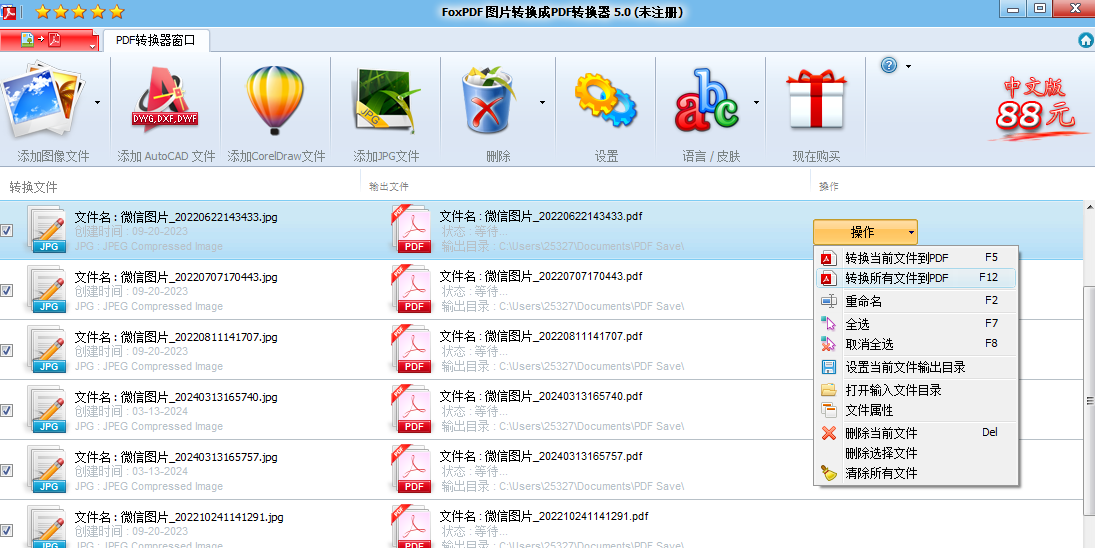Click the home icon at top right
Viewport: 1095px width, 548px height.
click(1086, 40)
